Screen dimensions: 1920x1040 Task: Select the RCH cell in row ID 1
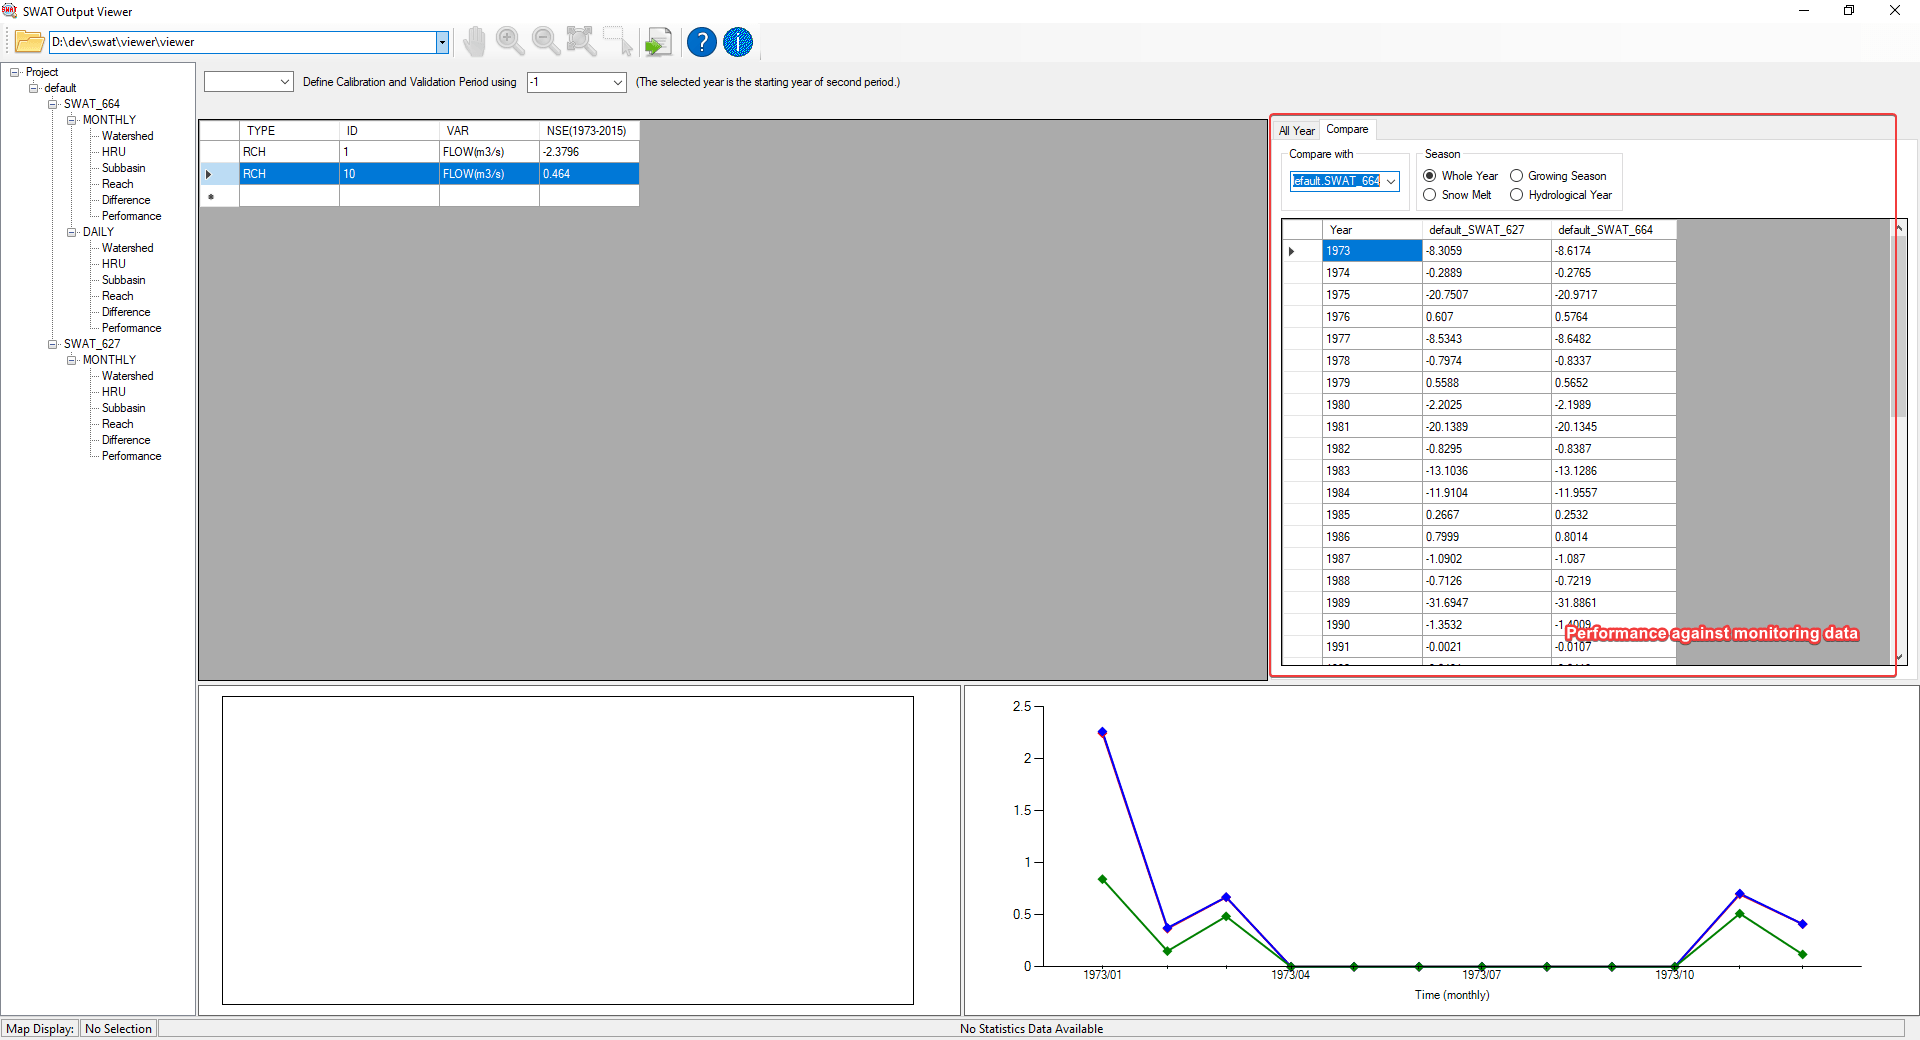(x=289, y=152)
